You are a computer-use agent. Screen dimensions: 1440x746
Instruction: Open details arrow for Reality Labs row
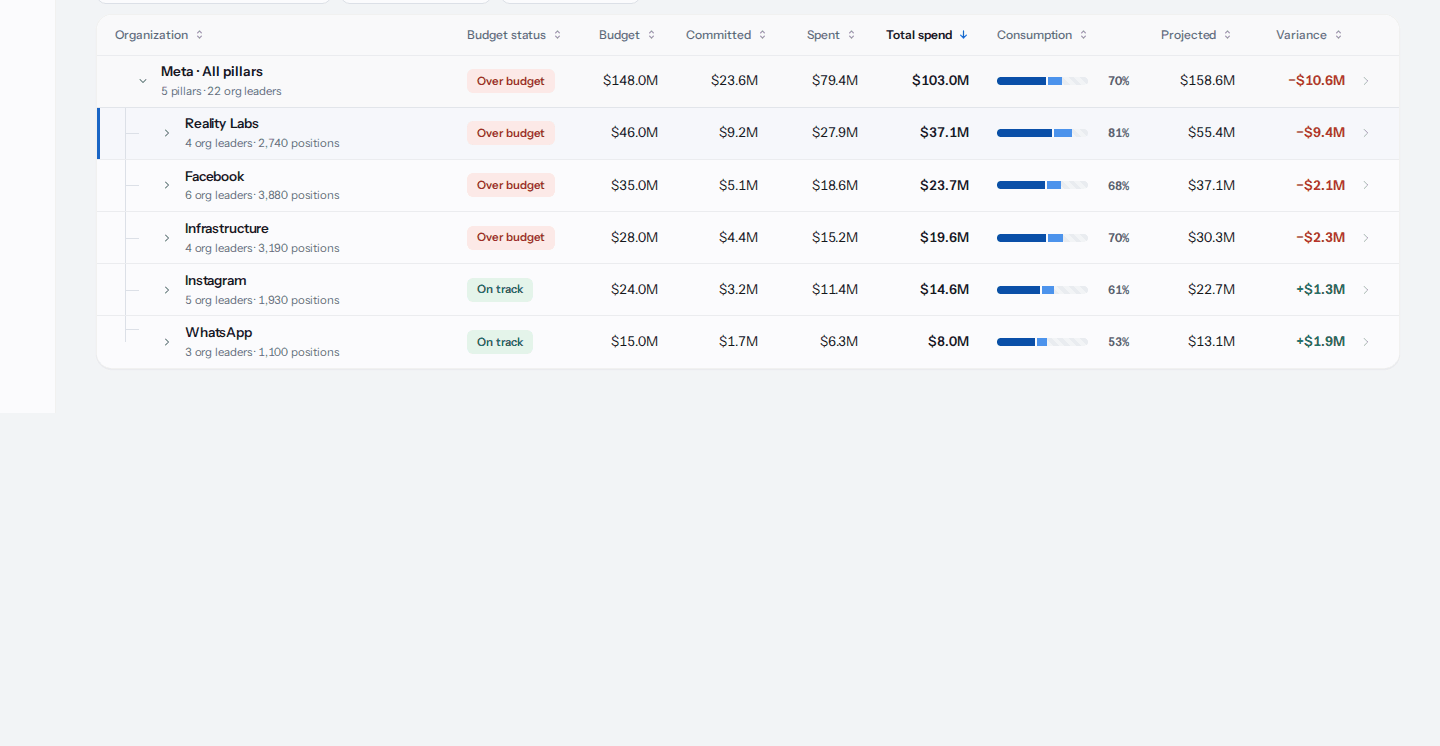pyautogui.click(x=1366, y=133)
